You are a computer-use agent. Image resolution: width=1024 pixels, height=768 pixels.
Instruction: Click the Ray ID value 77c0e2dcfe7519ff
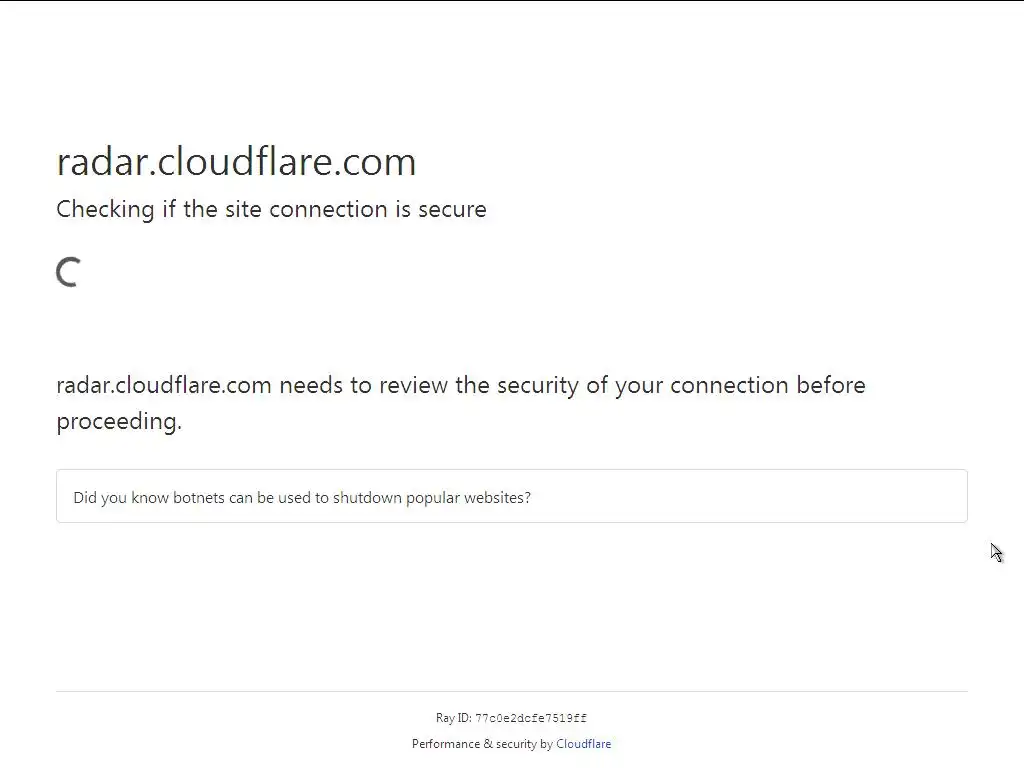pos(530,719)
